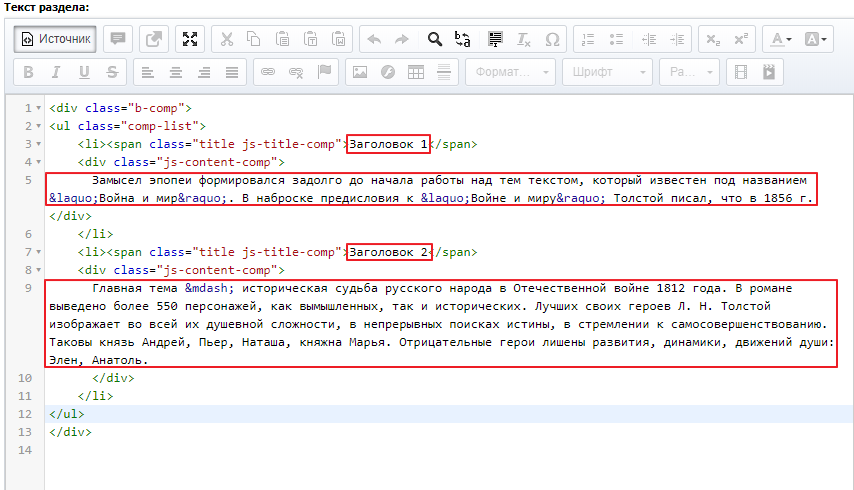Viewport: 854px width, 490px height.
Task: Click the Cut scissors icon
Action: [226, 39]
